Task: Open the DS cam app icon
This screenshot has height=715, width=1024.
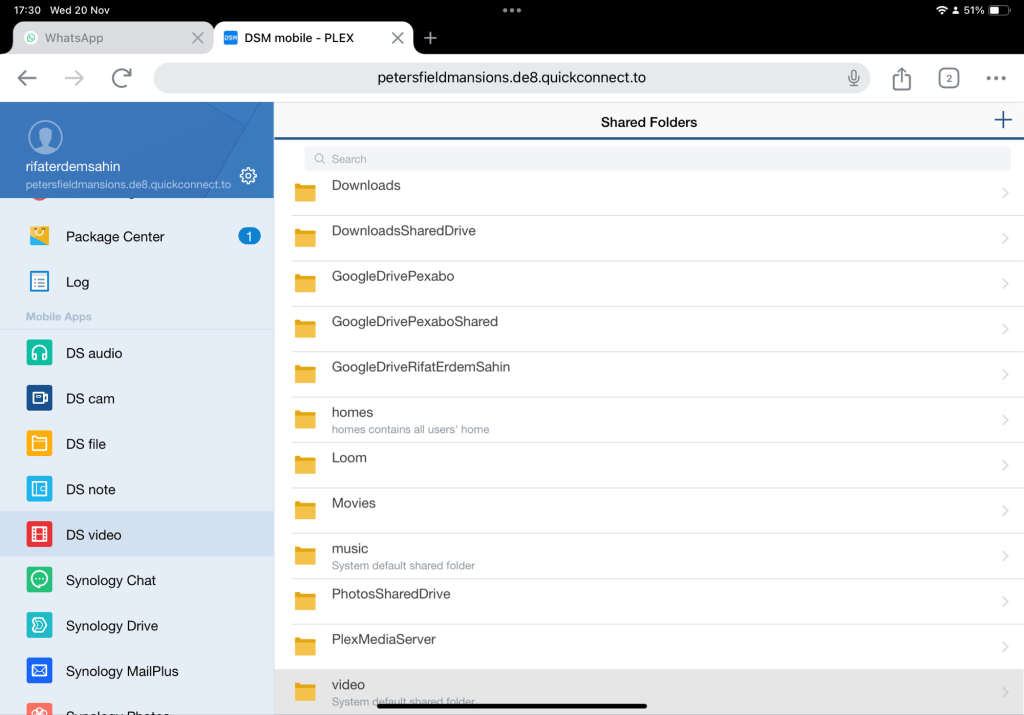Action: pos(39,398)
